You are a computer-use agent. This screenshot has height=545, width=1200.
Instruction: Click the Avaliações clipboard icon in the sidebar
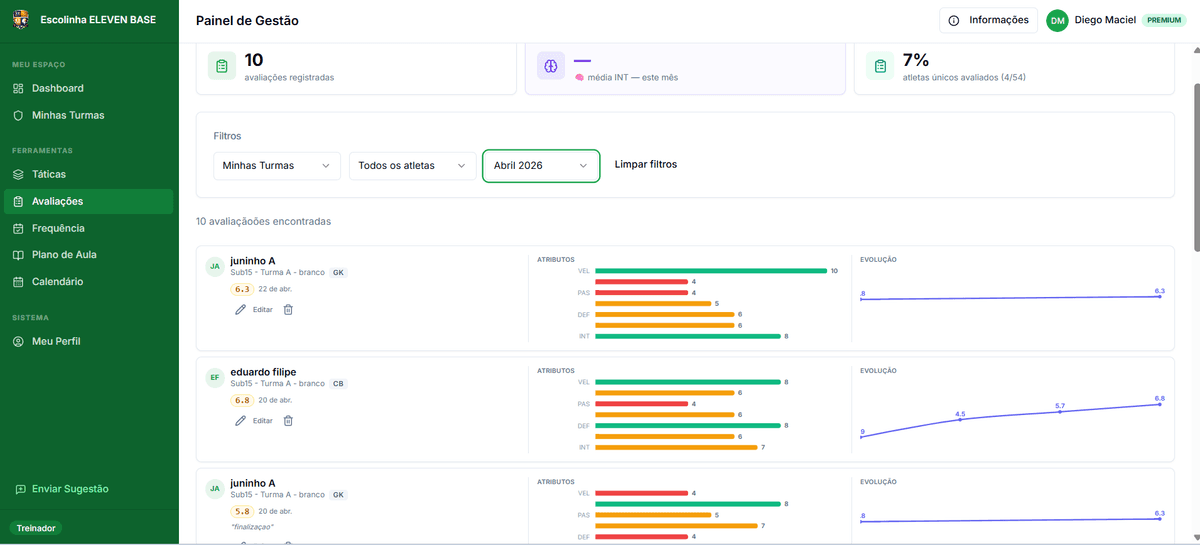[18, 201]
